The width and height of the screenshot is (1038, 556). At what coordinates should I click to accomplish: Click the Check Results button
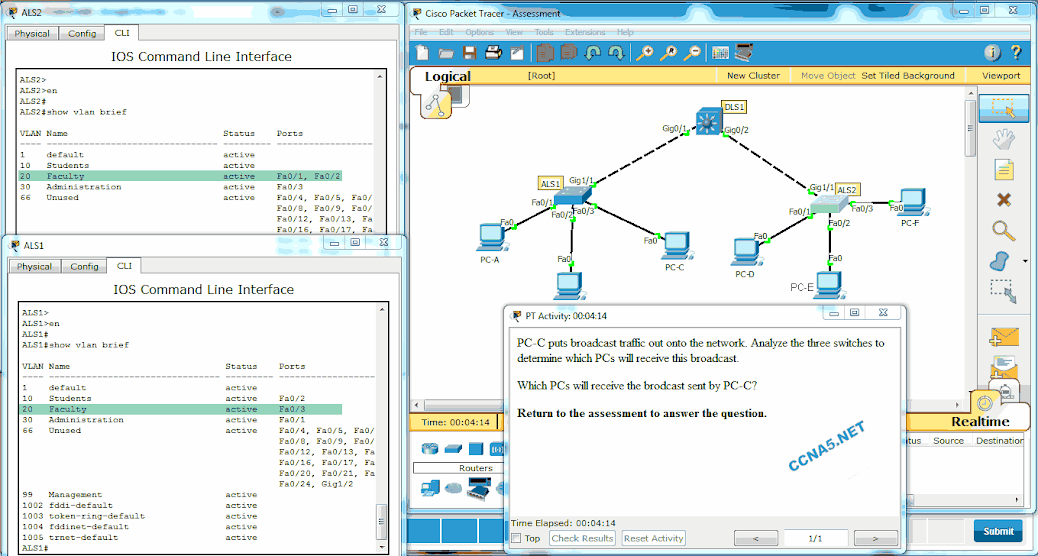pyautogui.click(x=583, y=538)
